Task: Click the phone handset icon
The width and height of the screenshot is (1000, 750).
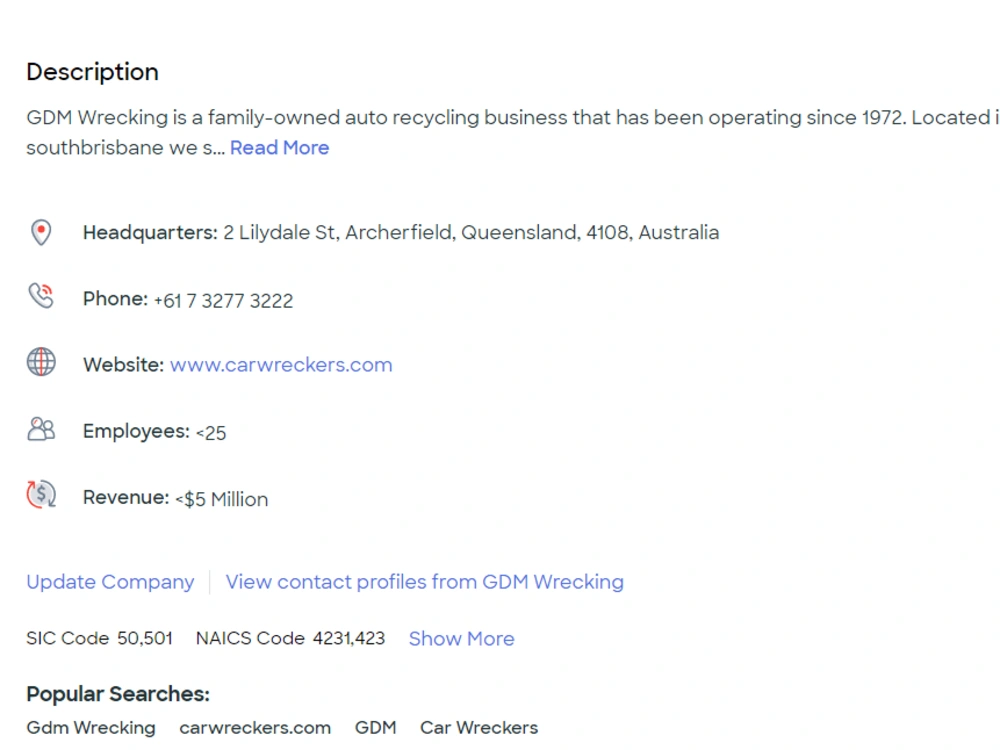Action: tap(41, 296)
